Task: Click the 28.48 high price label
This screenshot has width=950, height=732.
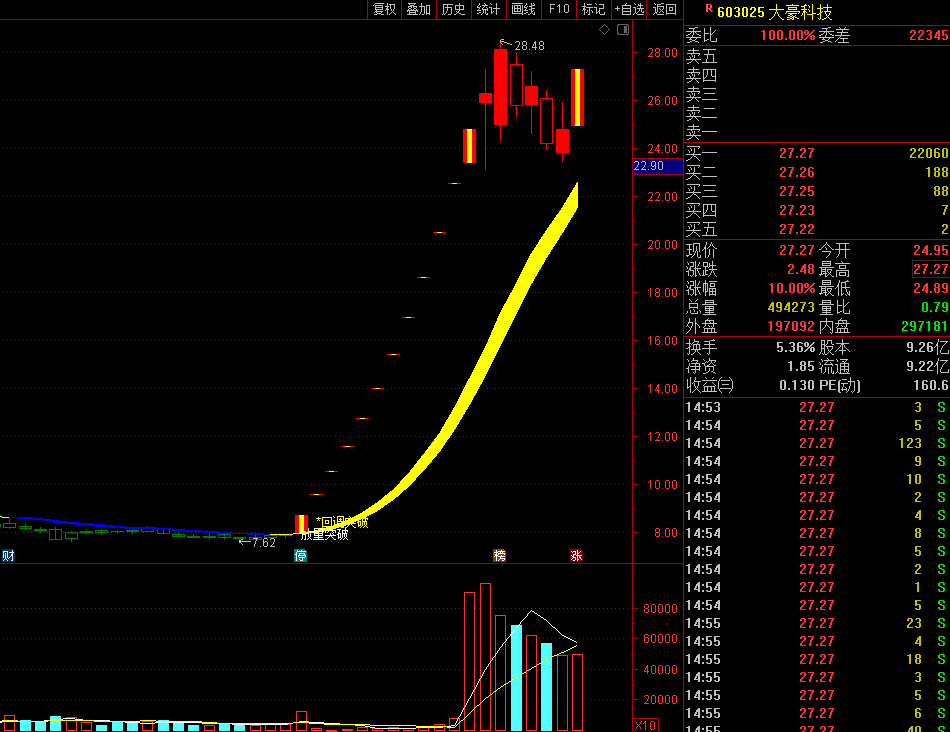Action: pyautogui.click(x=529, y=46)
